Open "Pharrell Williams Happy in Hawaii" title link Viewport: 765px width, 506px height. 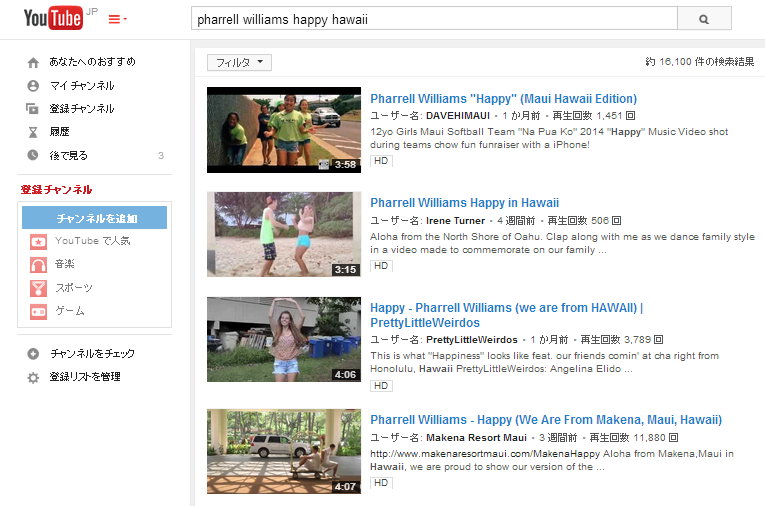click(464, 203)
